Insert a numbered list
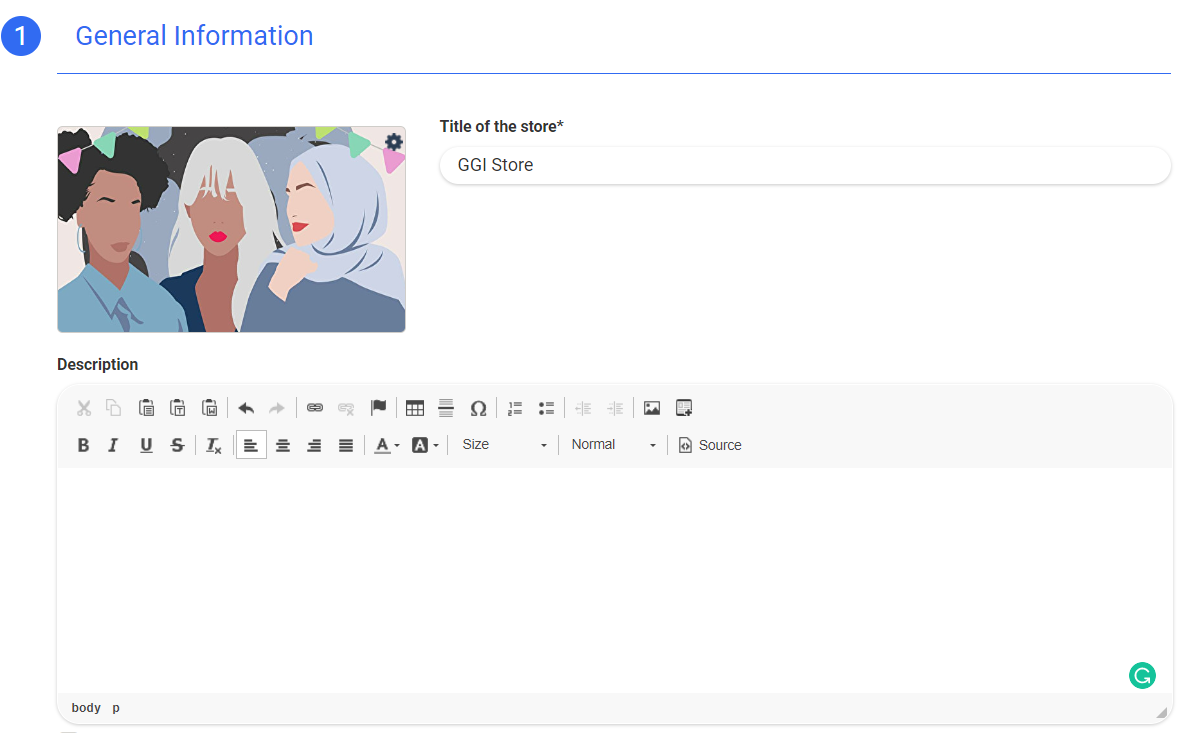 [515, 408]
